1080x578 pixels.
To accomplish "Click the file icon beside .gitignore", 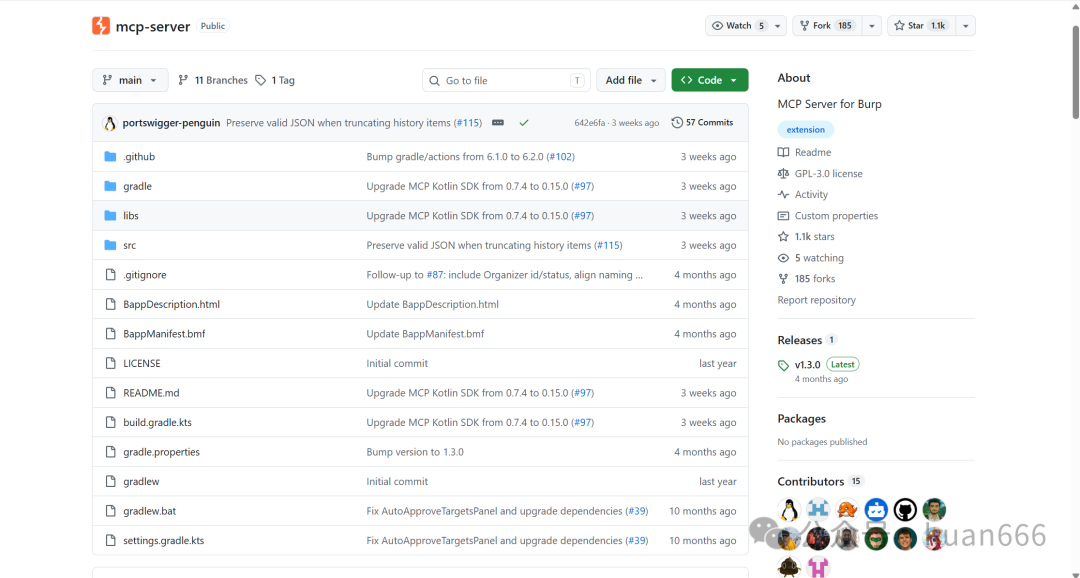I will [110, 275].
